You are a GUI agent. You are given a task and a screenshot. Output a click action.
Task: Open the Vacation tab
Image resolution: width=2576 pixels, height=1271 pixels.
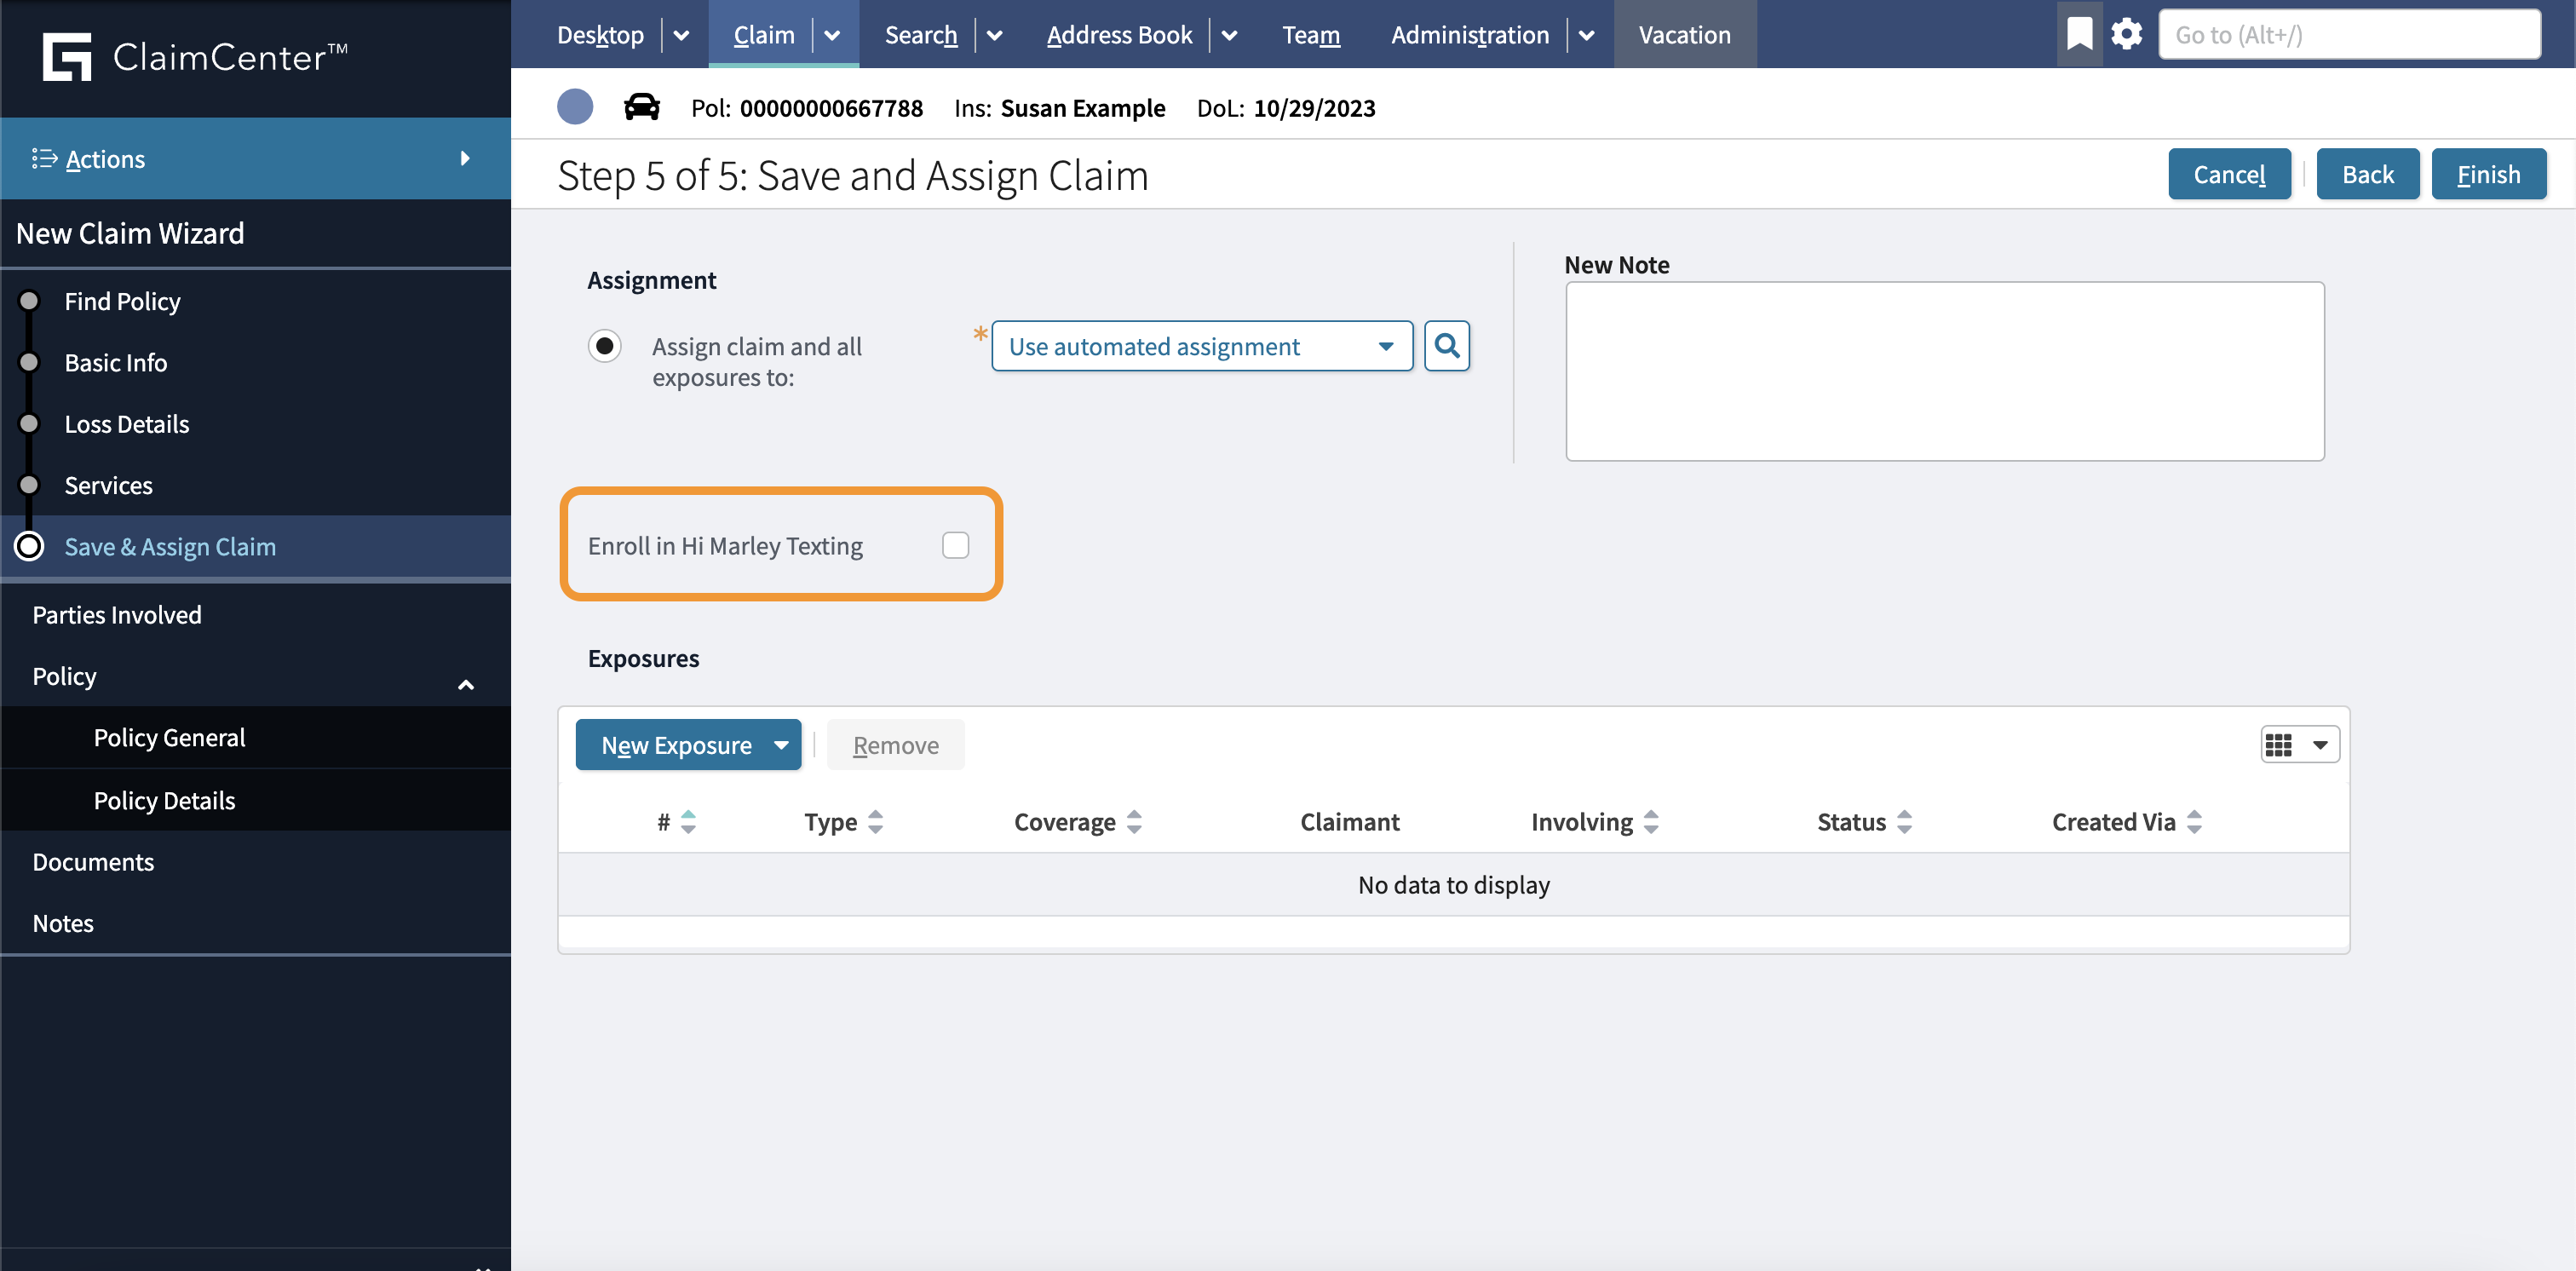coord(1684,34)
